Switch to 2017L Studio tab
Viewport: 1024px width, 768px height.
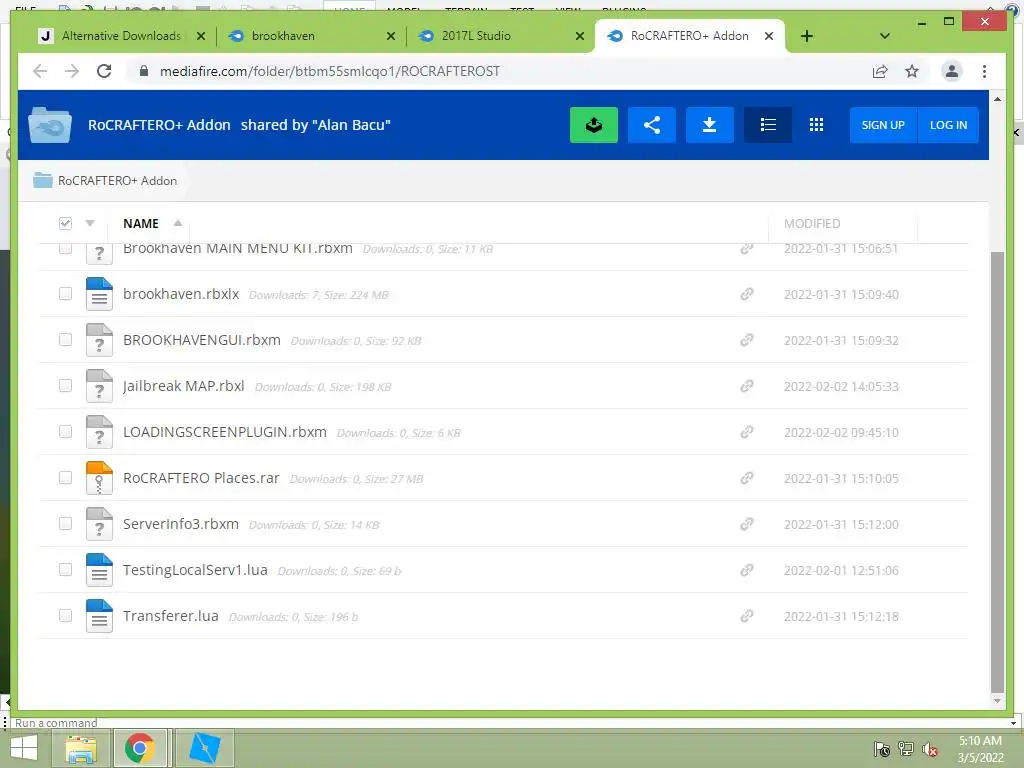point(500,36)
